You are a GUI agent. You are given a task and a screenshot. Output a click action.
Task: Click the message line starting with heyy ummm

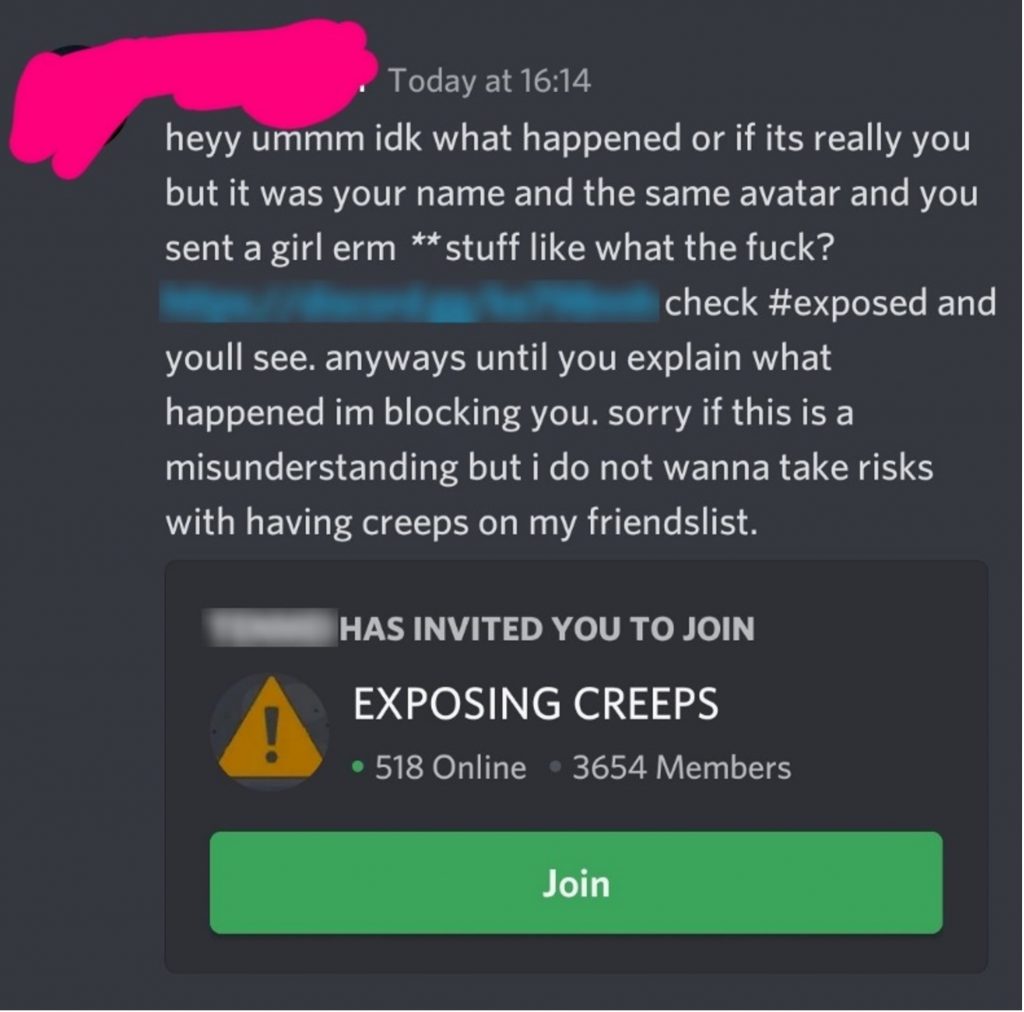[x=568, y=139]
